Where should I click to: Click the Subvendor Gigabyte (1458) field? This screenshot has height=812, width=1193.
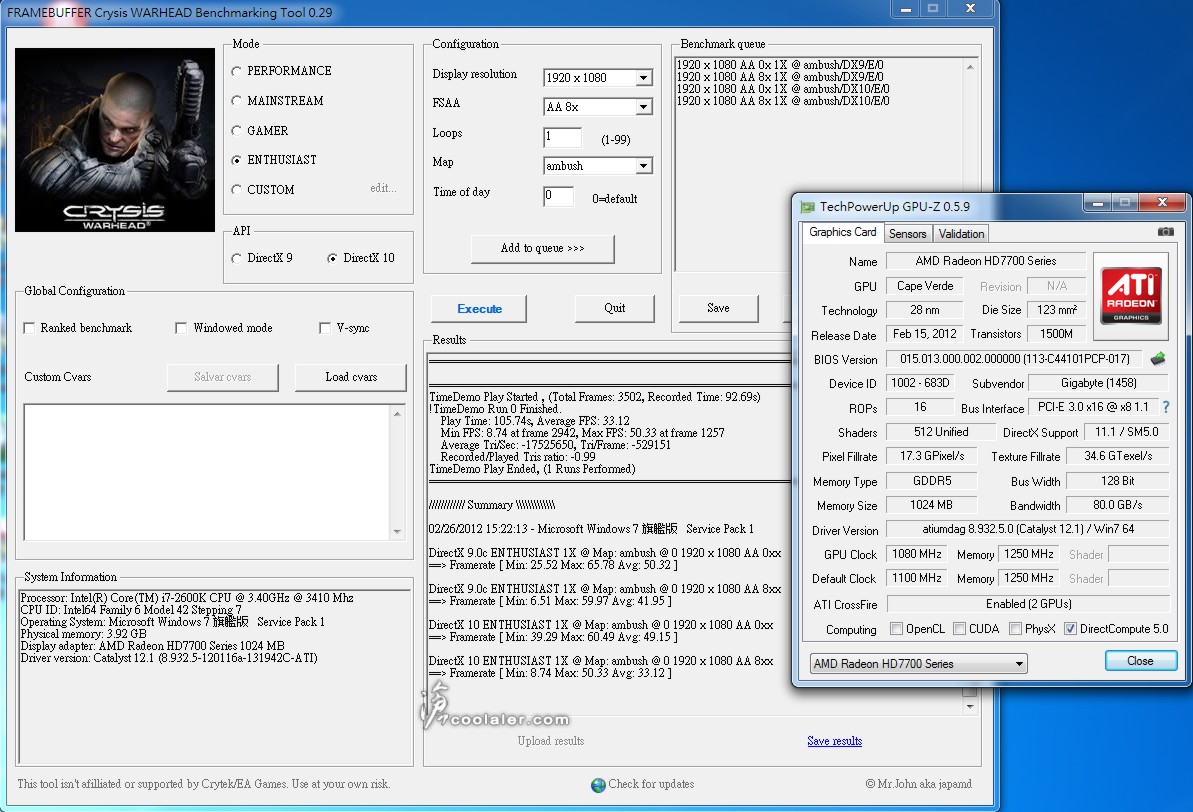(1099, 383)
